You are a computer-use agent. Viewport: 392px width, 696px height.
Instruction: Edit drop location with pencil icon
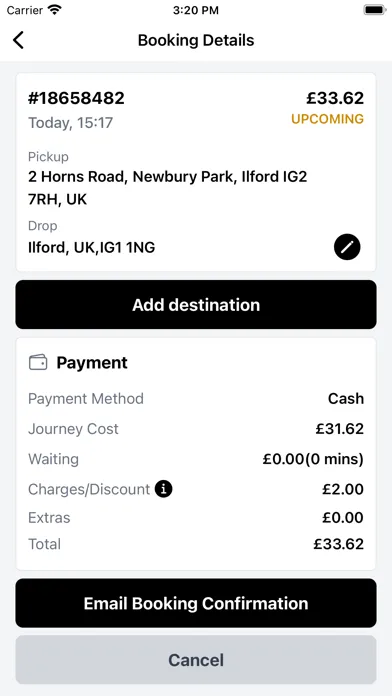coord(347,247)
